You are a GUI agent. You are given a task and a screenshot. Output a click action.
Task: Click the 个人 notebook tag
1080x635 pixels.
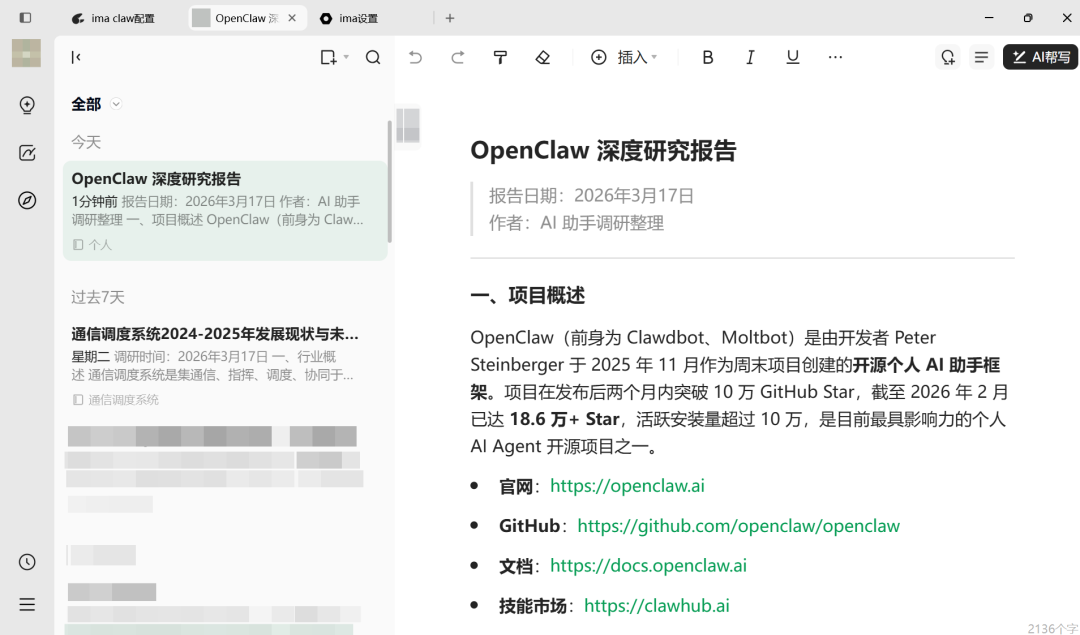92,244
